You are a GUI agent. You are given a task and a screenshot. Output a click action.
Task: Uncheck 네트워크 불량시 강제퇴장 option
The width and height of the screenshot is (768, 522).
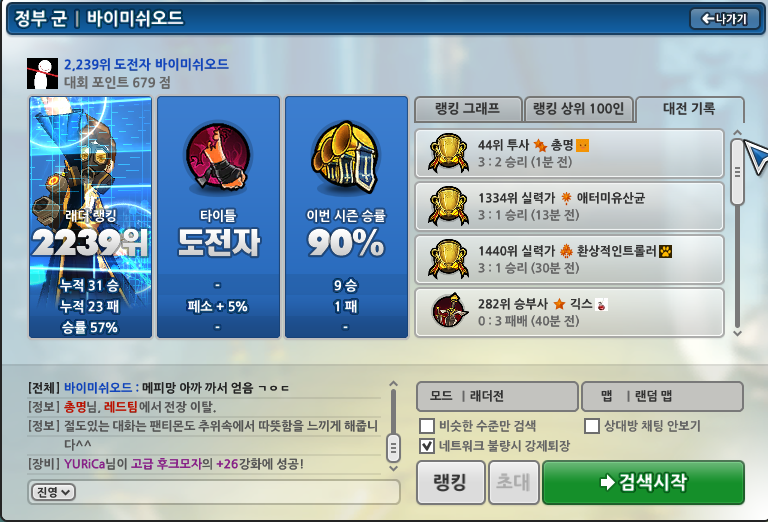[x=427, y=446]
